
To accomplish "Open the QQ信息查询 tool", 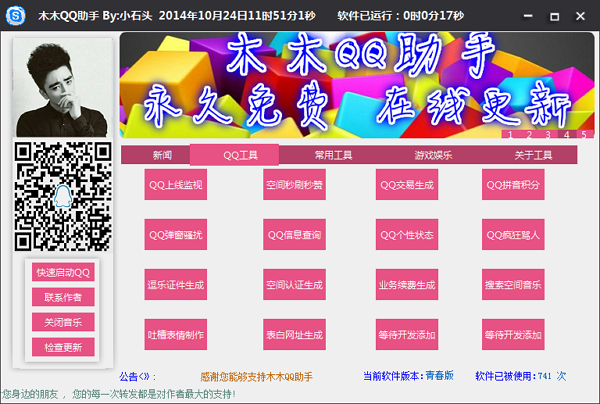I will click(x=294, y=235).
